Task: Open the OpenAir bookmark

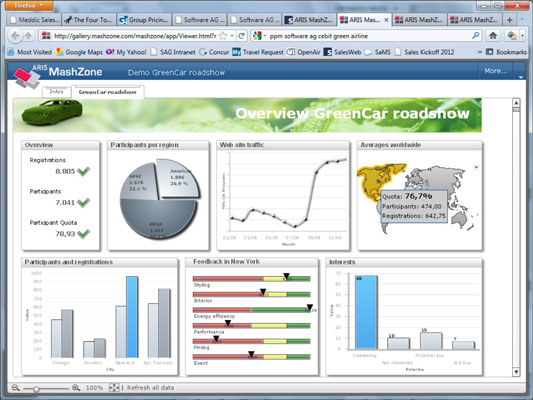Action: [304, 52]
